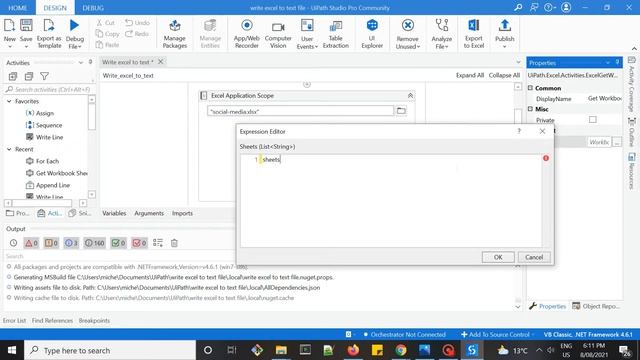Open Analyze File dropdown
640x360 pixels.
[447, 47]
